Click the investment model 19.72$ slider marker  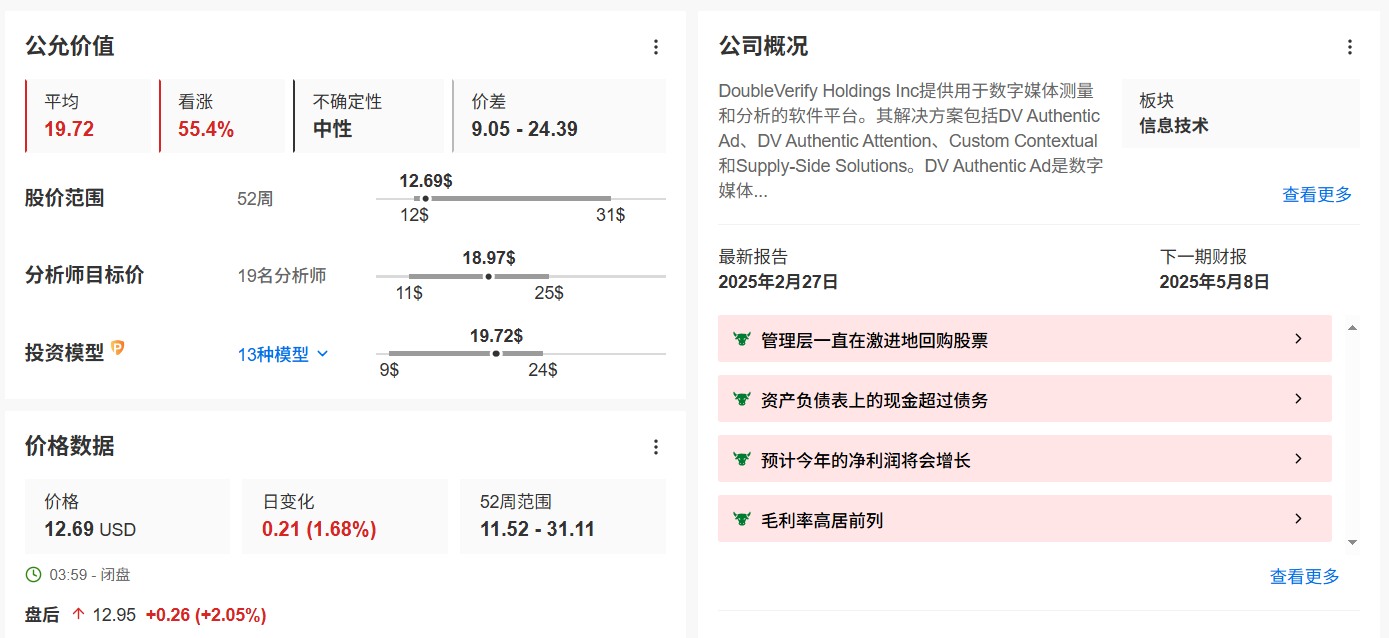(x=496, y=353)
